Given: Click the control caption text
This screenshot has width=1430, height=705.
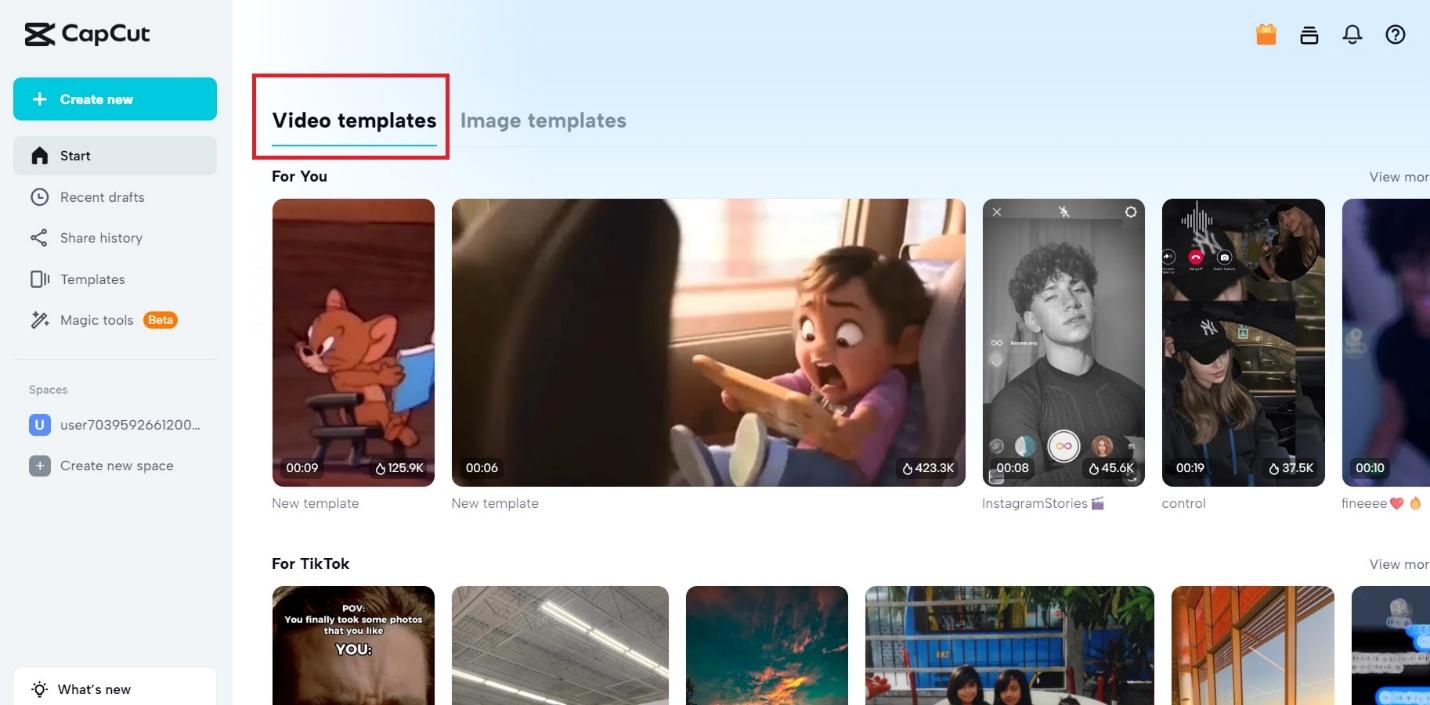Looking at the screenshot, I should [x=1184, y=503].
